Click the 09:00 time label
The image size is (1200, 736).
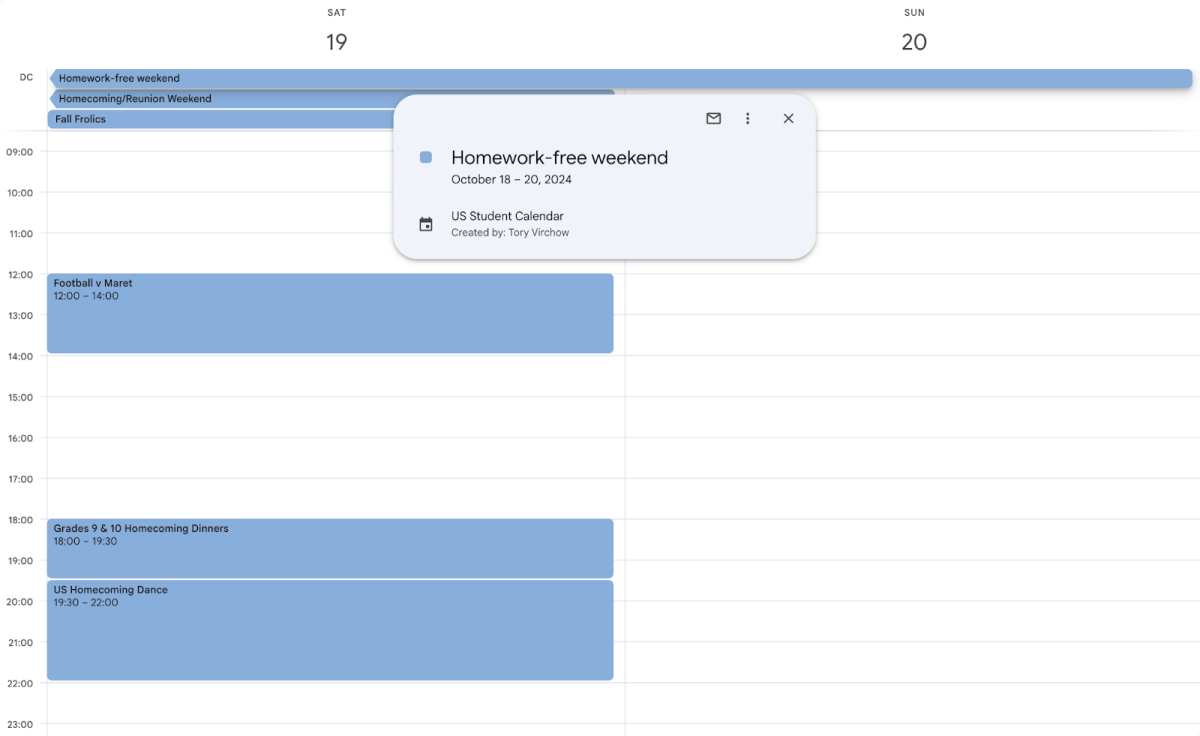(20, 152)
